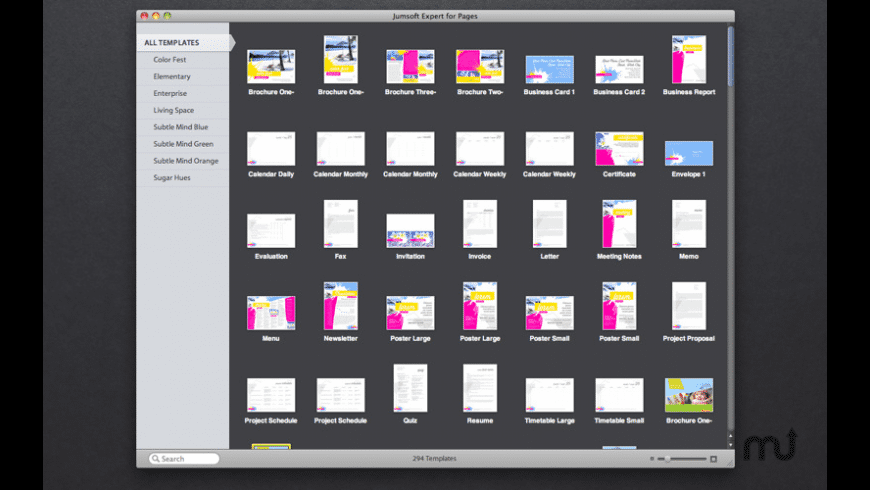Open Subtle Mind Orange category
Image resolution: width=870 pixels, height=490 pixels.
[x=183, y=161]
